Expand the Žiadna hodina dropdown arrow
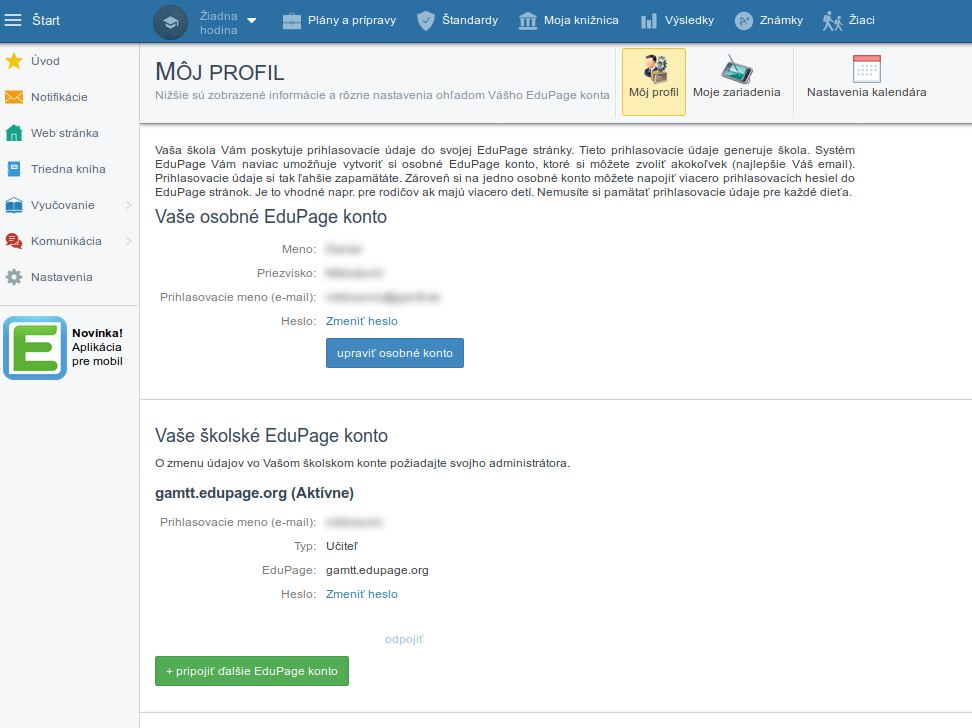 252,20
